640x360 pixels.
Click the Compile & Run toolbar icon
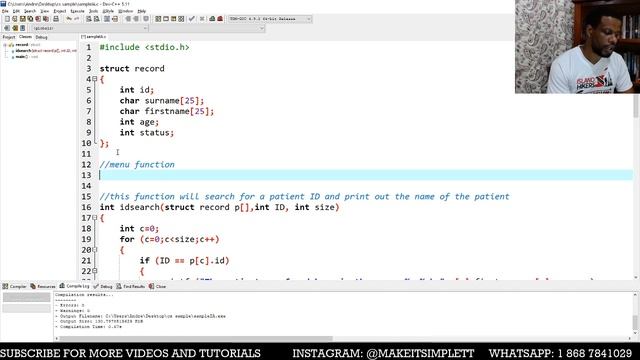[173, 19]
